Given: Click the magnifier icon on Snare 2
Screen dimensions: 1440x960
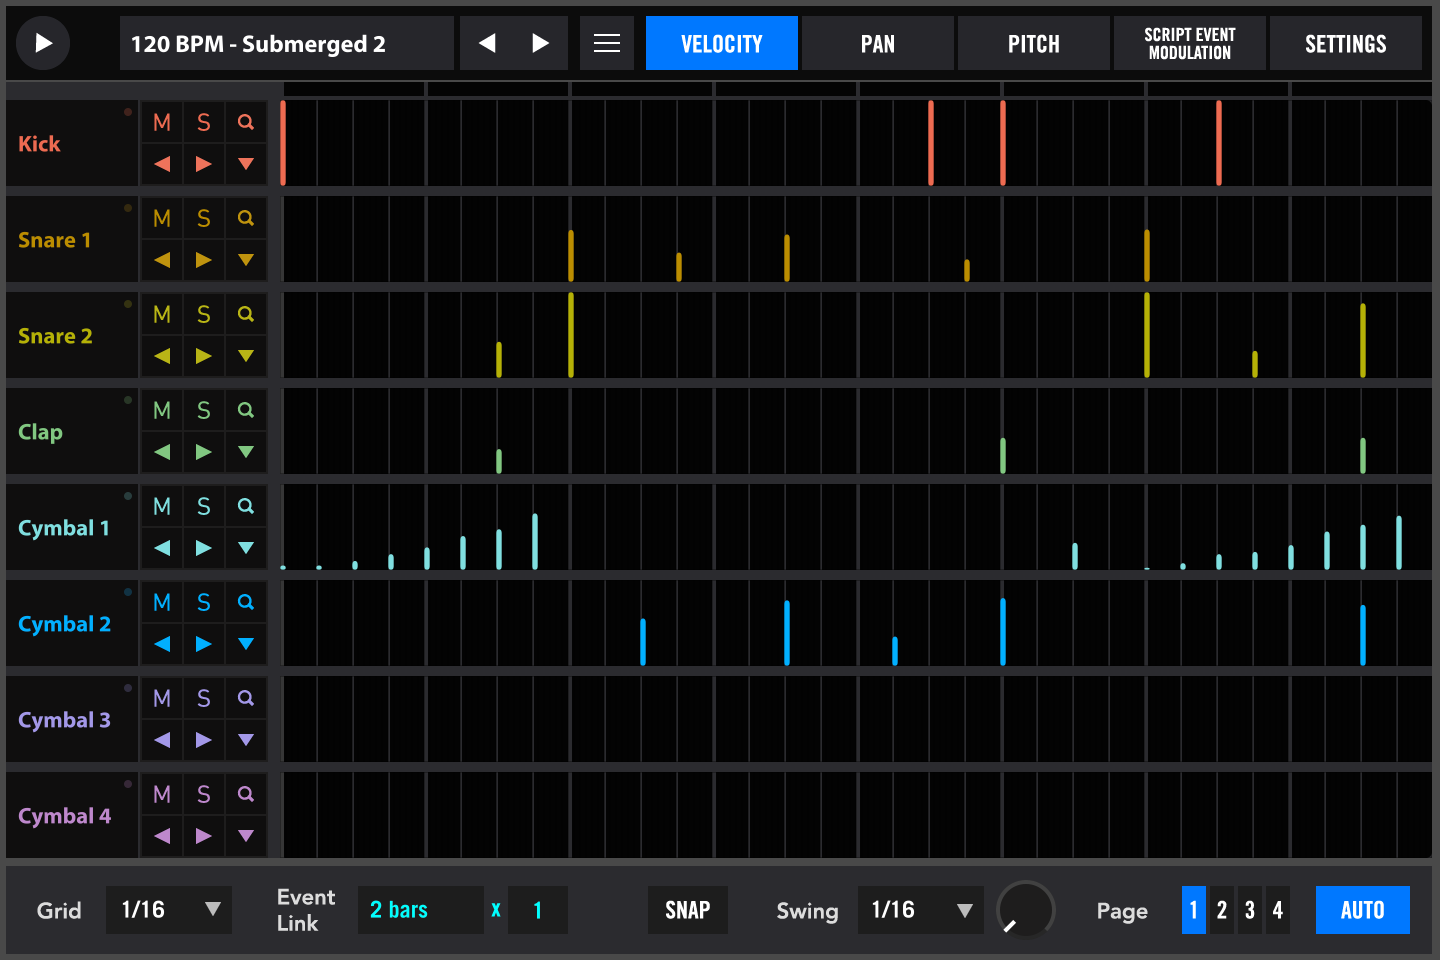Looking at the screenshot, I should click(x=245, y=313).
